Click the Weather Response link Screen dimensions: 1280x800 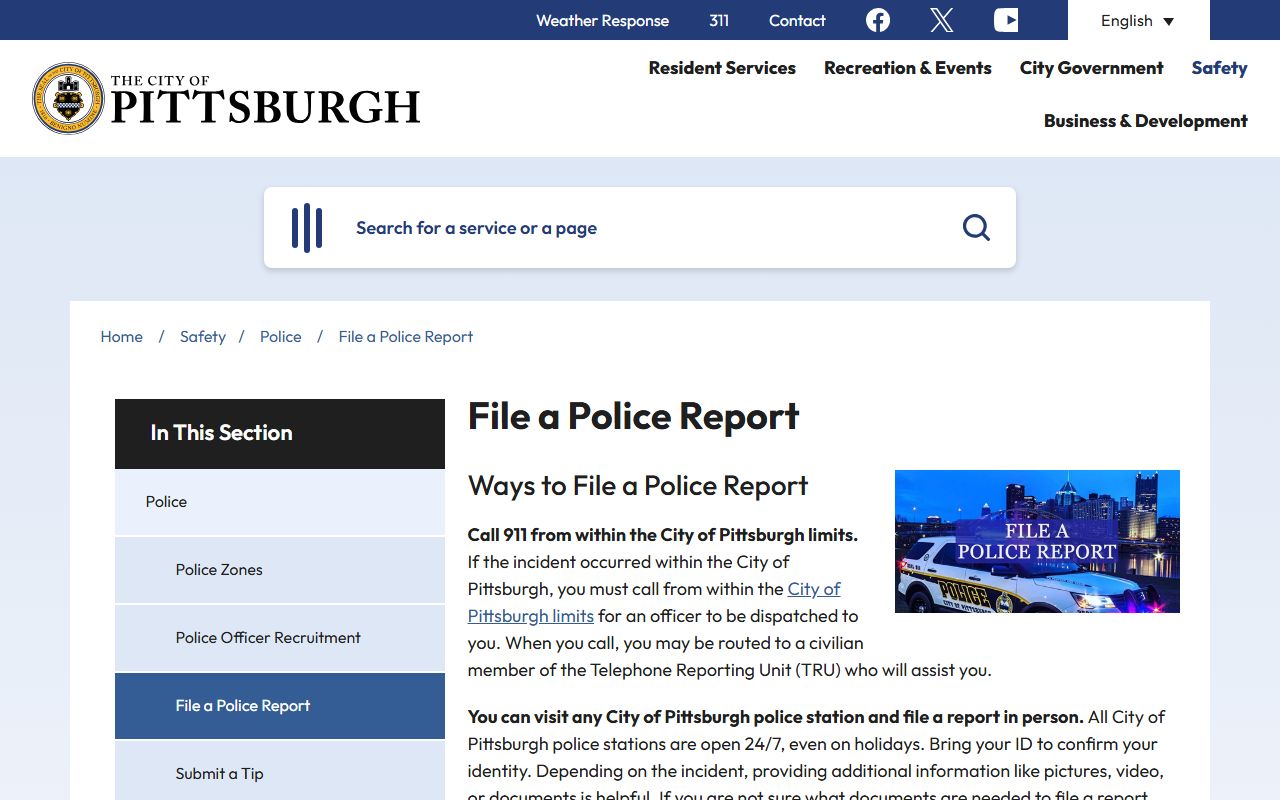602,20
